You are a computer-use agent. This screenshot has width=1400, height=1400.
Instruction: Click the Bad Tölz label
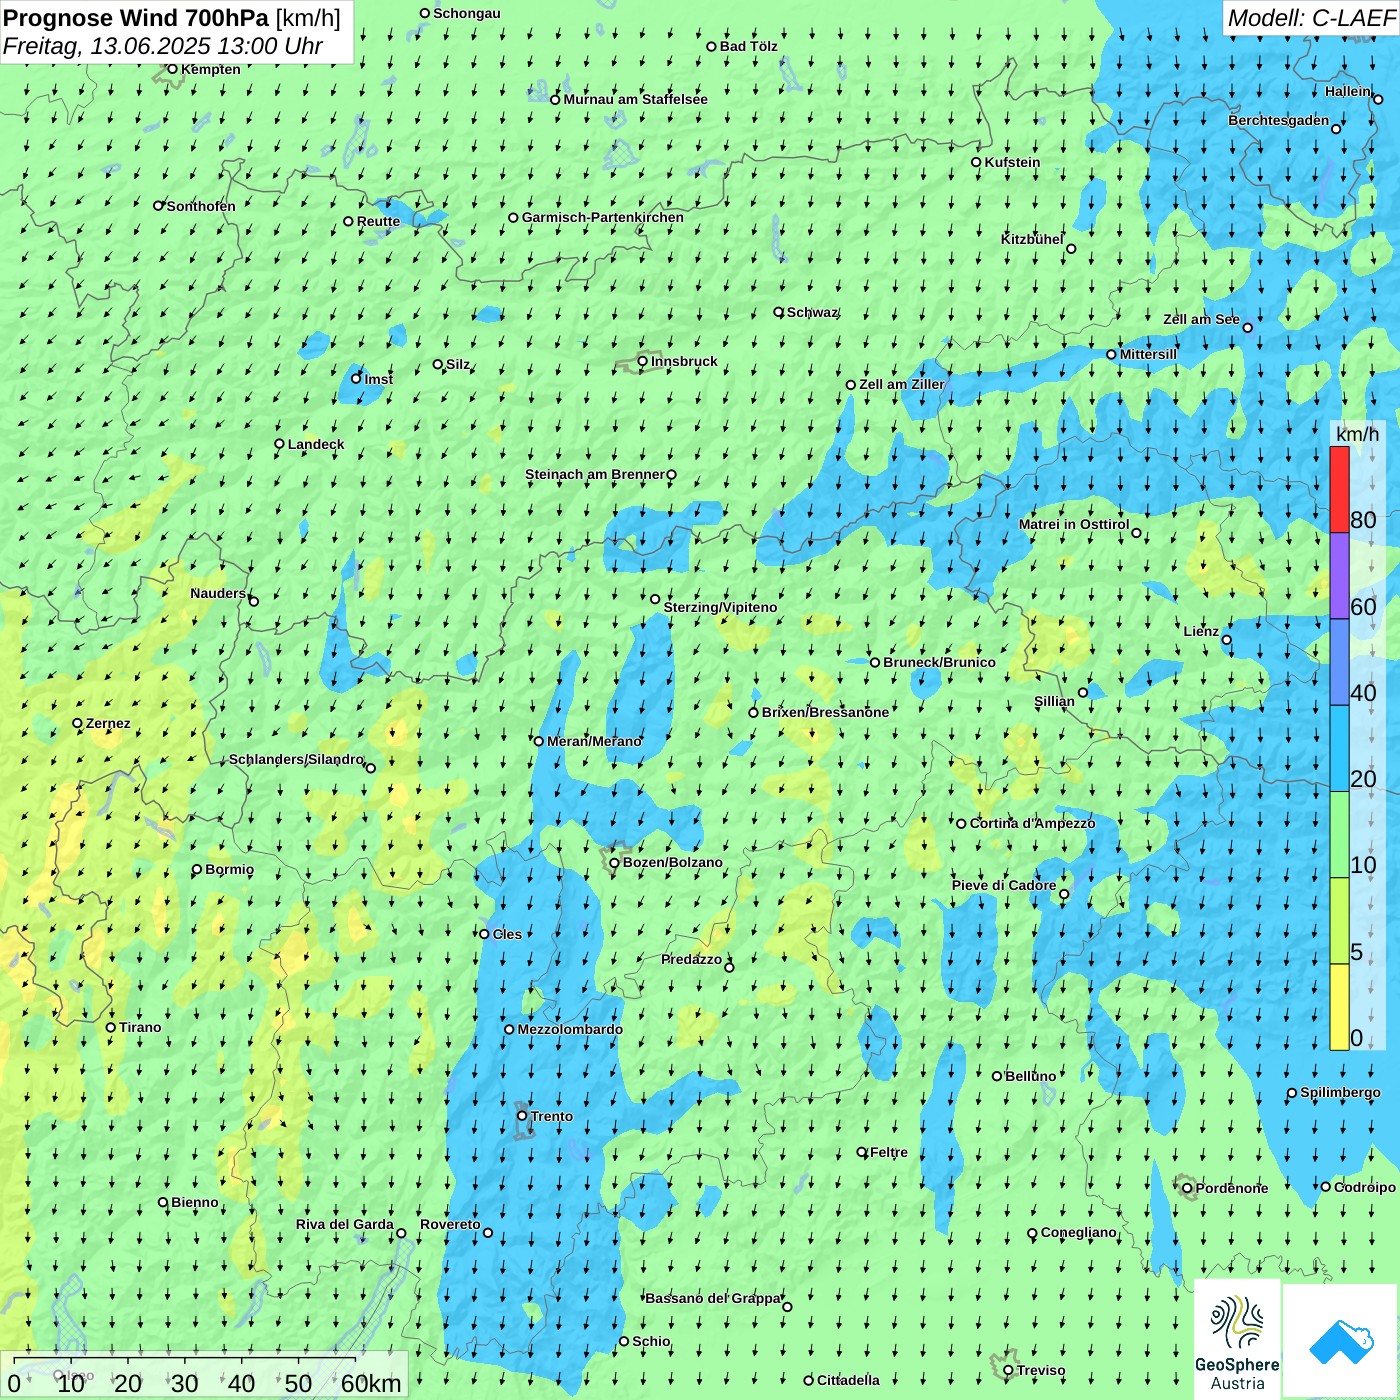(748, 46)
